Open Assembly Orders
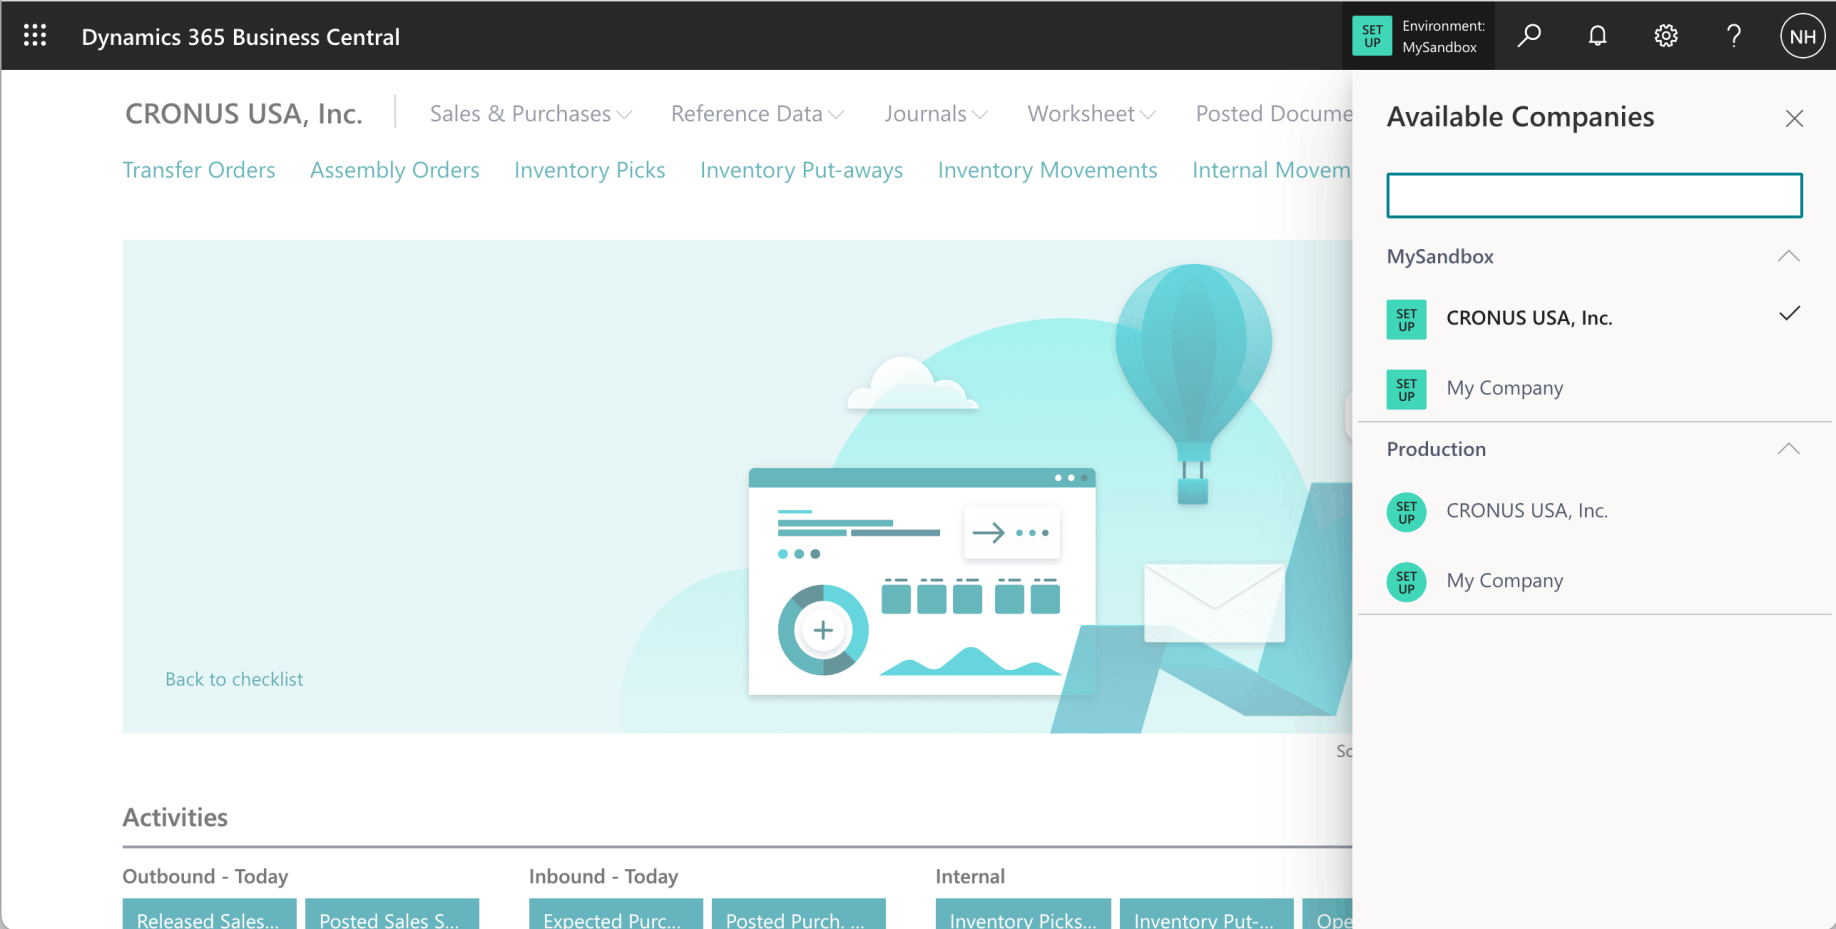Viewport: 1836px width, 929px height. [395, 170]
